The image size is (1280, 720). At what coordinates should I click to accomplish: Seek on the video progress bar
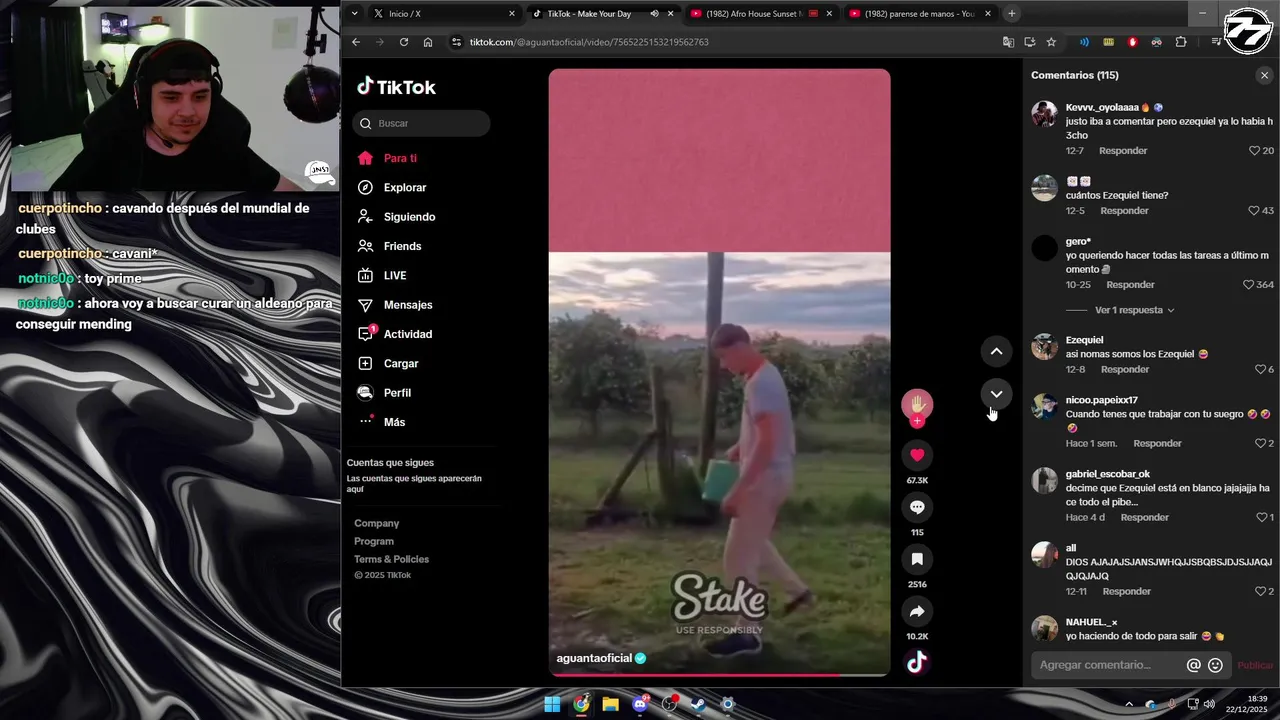point(719,675)
